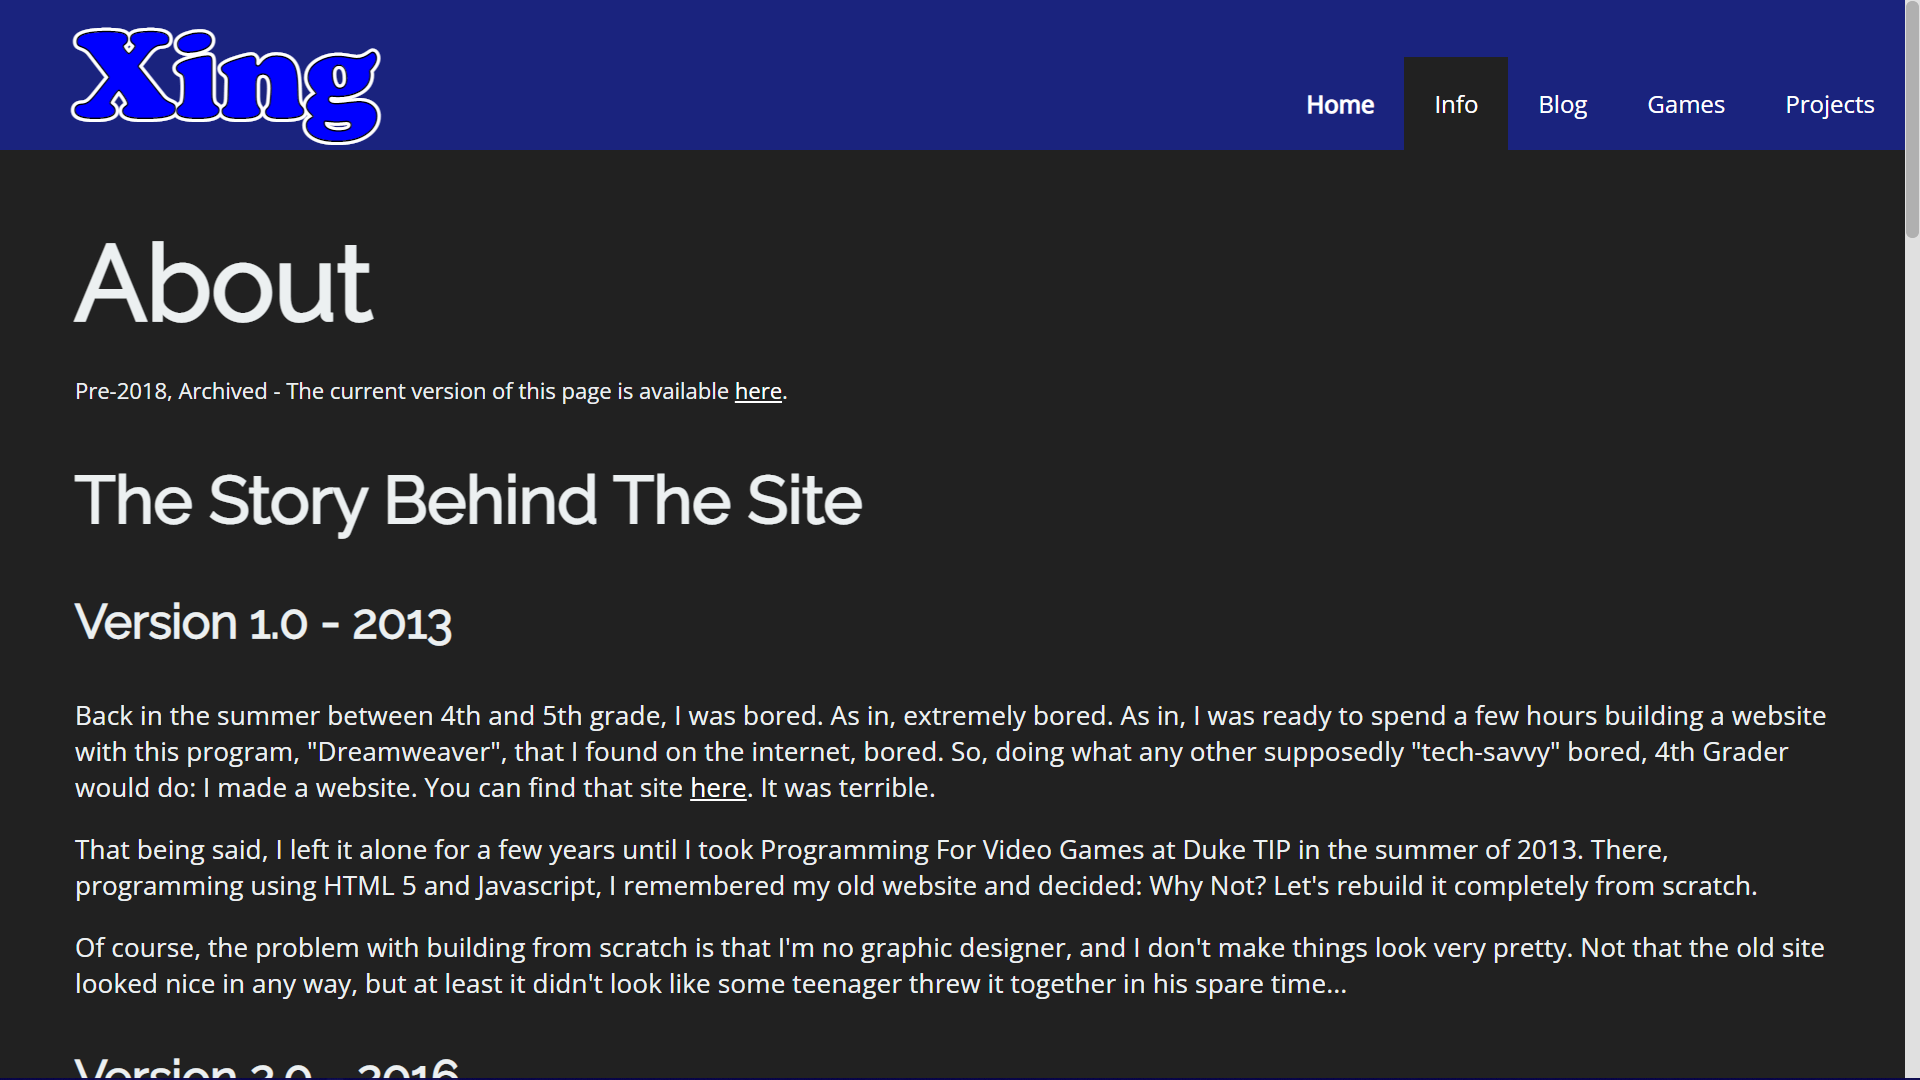Click the vertical scrollbar thumb
Viewport: 1920px width, 1080px height.
point(1912,120)
